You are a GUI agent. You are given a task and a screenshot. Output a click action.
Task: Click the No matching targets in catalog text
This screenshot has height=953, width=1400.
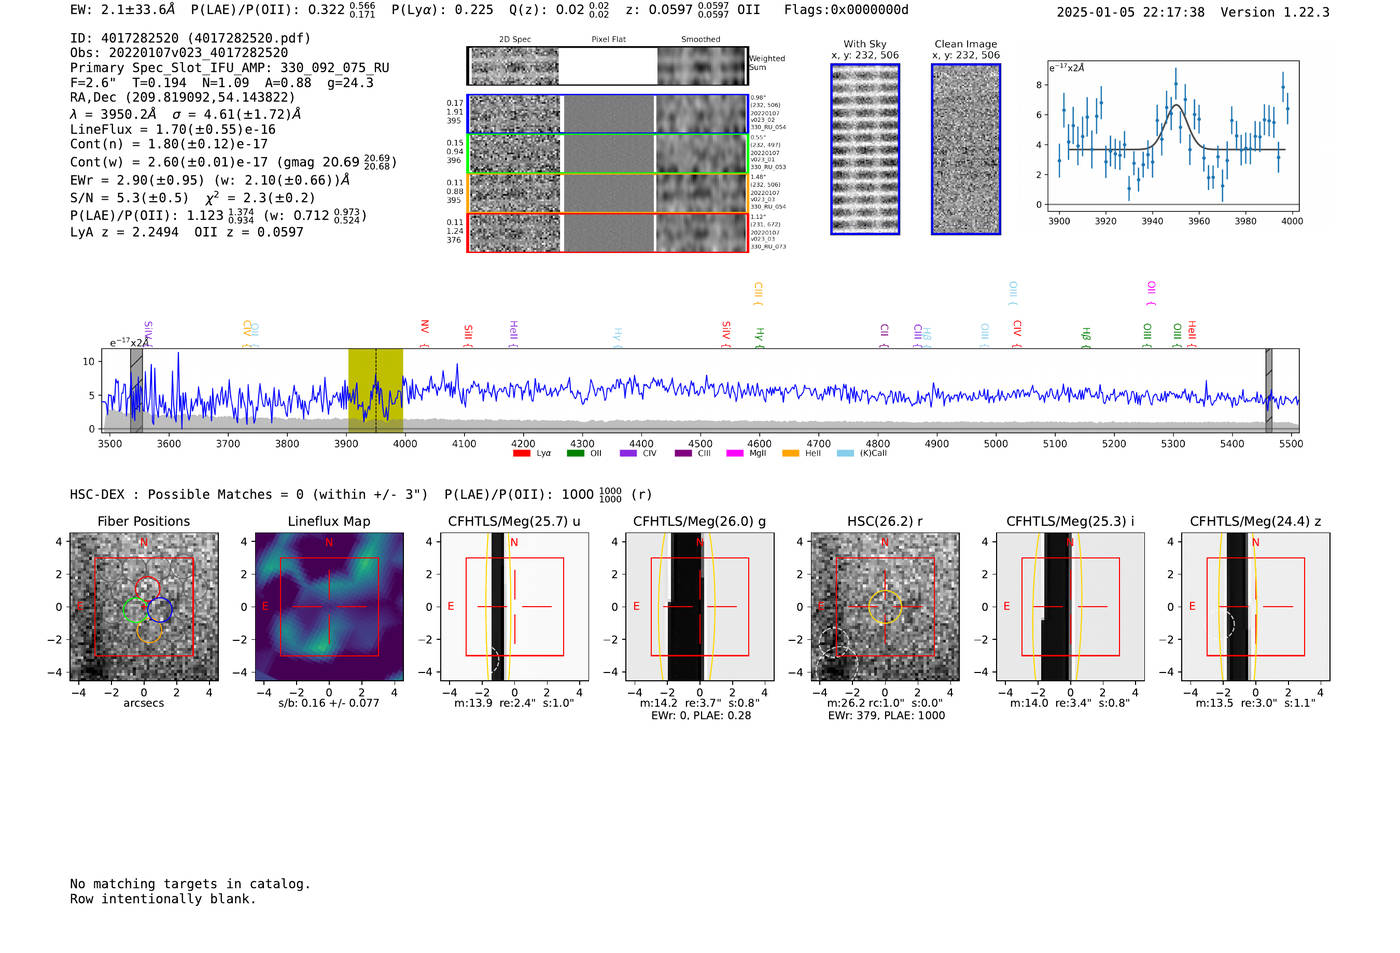pyautogui.click(x=190, y=884)
